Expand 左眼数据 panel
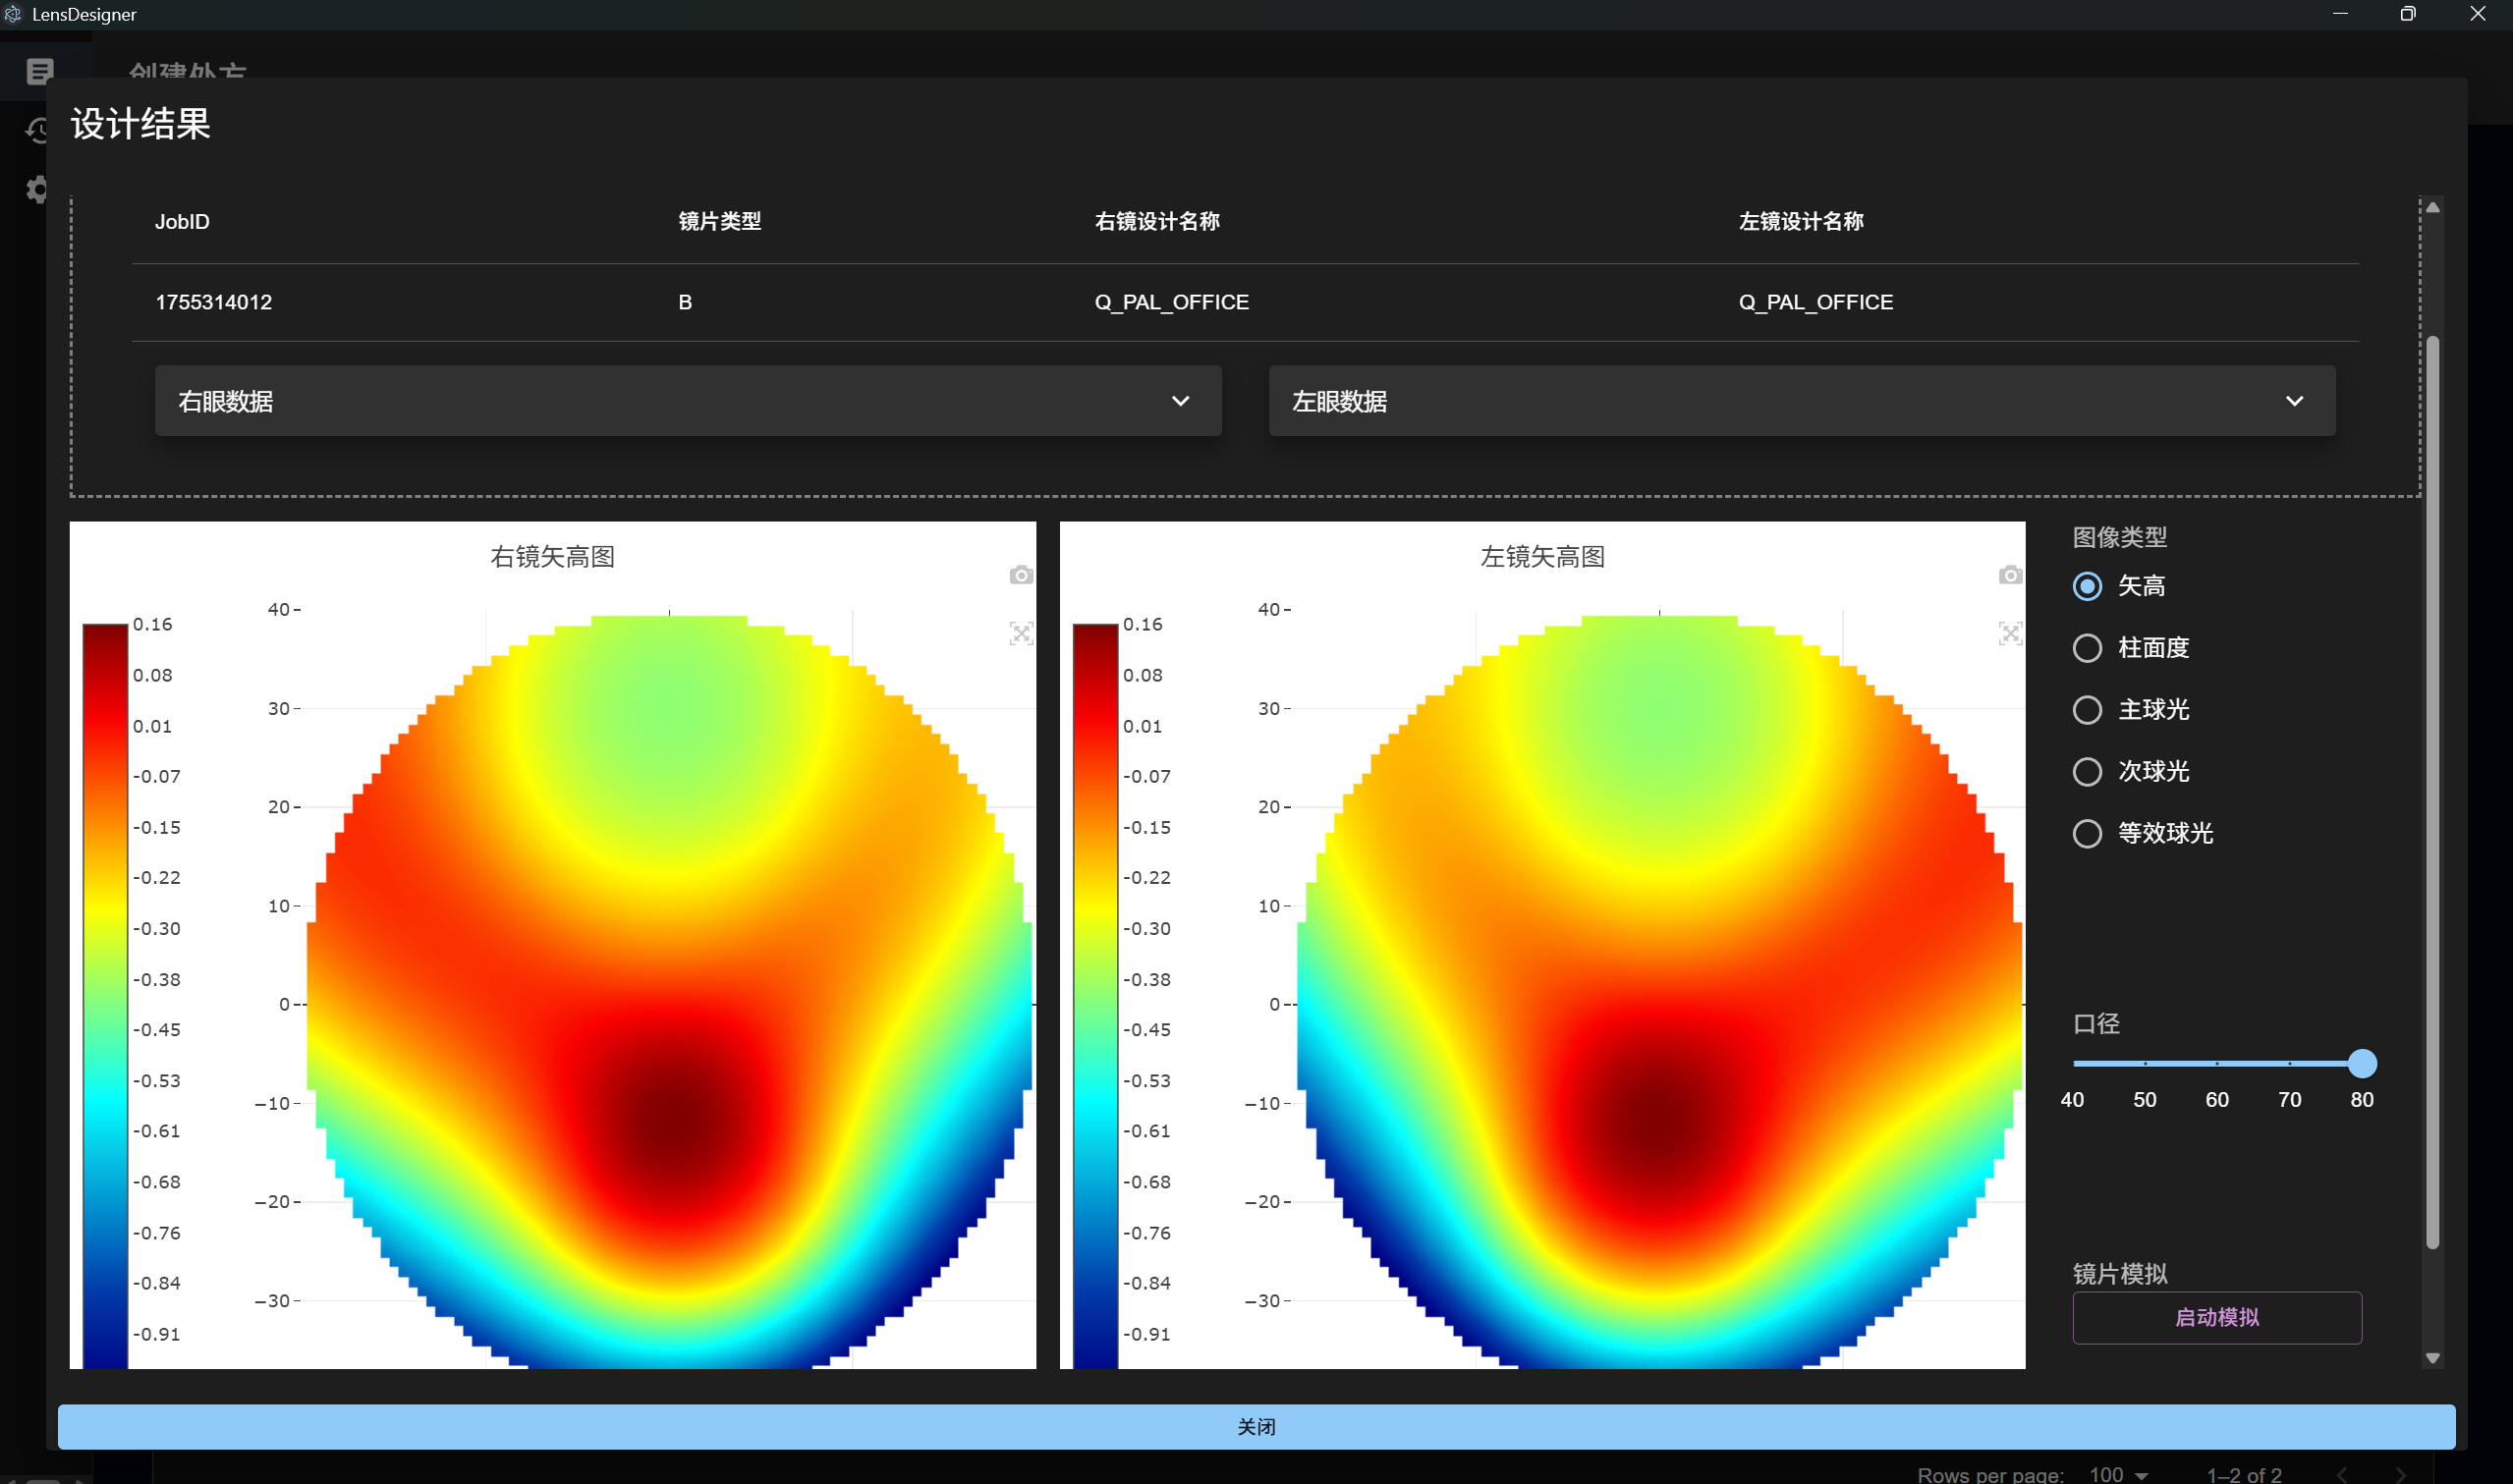This screenshot has height=1484, width=2513. [x=1802, y=401]
